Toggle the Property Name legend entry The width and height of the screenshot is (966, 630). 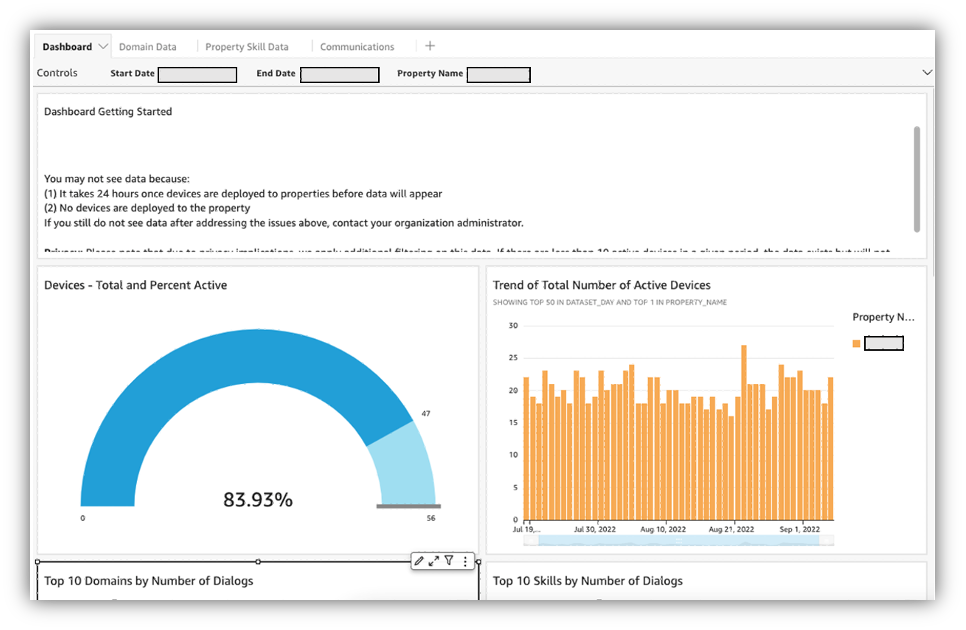click(x=884, y=342)
